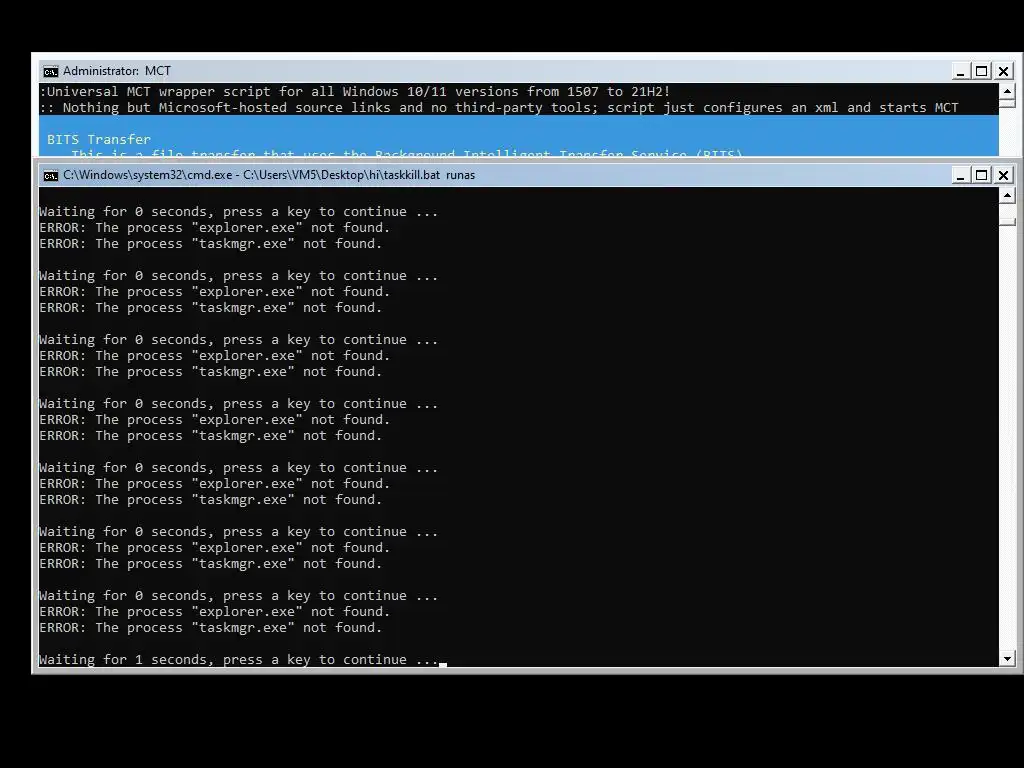Image resolution: width=1024 pixels, height=768 pixels.
Task: Click the "Universal MCT wrapper script" line
Action: (x=355, y=91)
